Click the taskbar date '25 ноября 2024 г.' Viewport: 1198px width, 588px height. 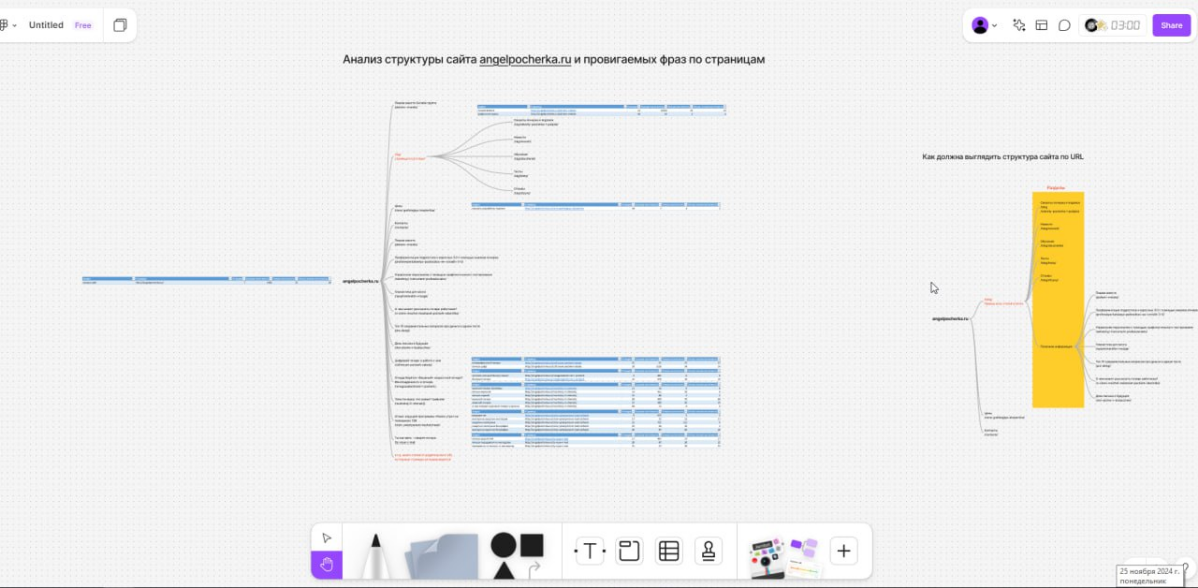click(1149, 571)
